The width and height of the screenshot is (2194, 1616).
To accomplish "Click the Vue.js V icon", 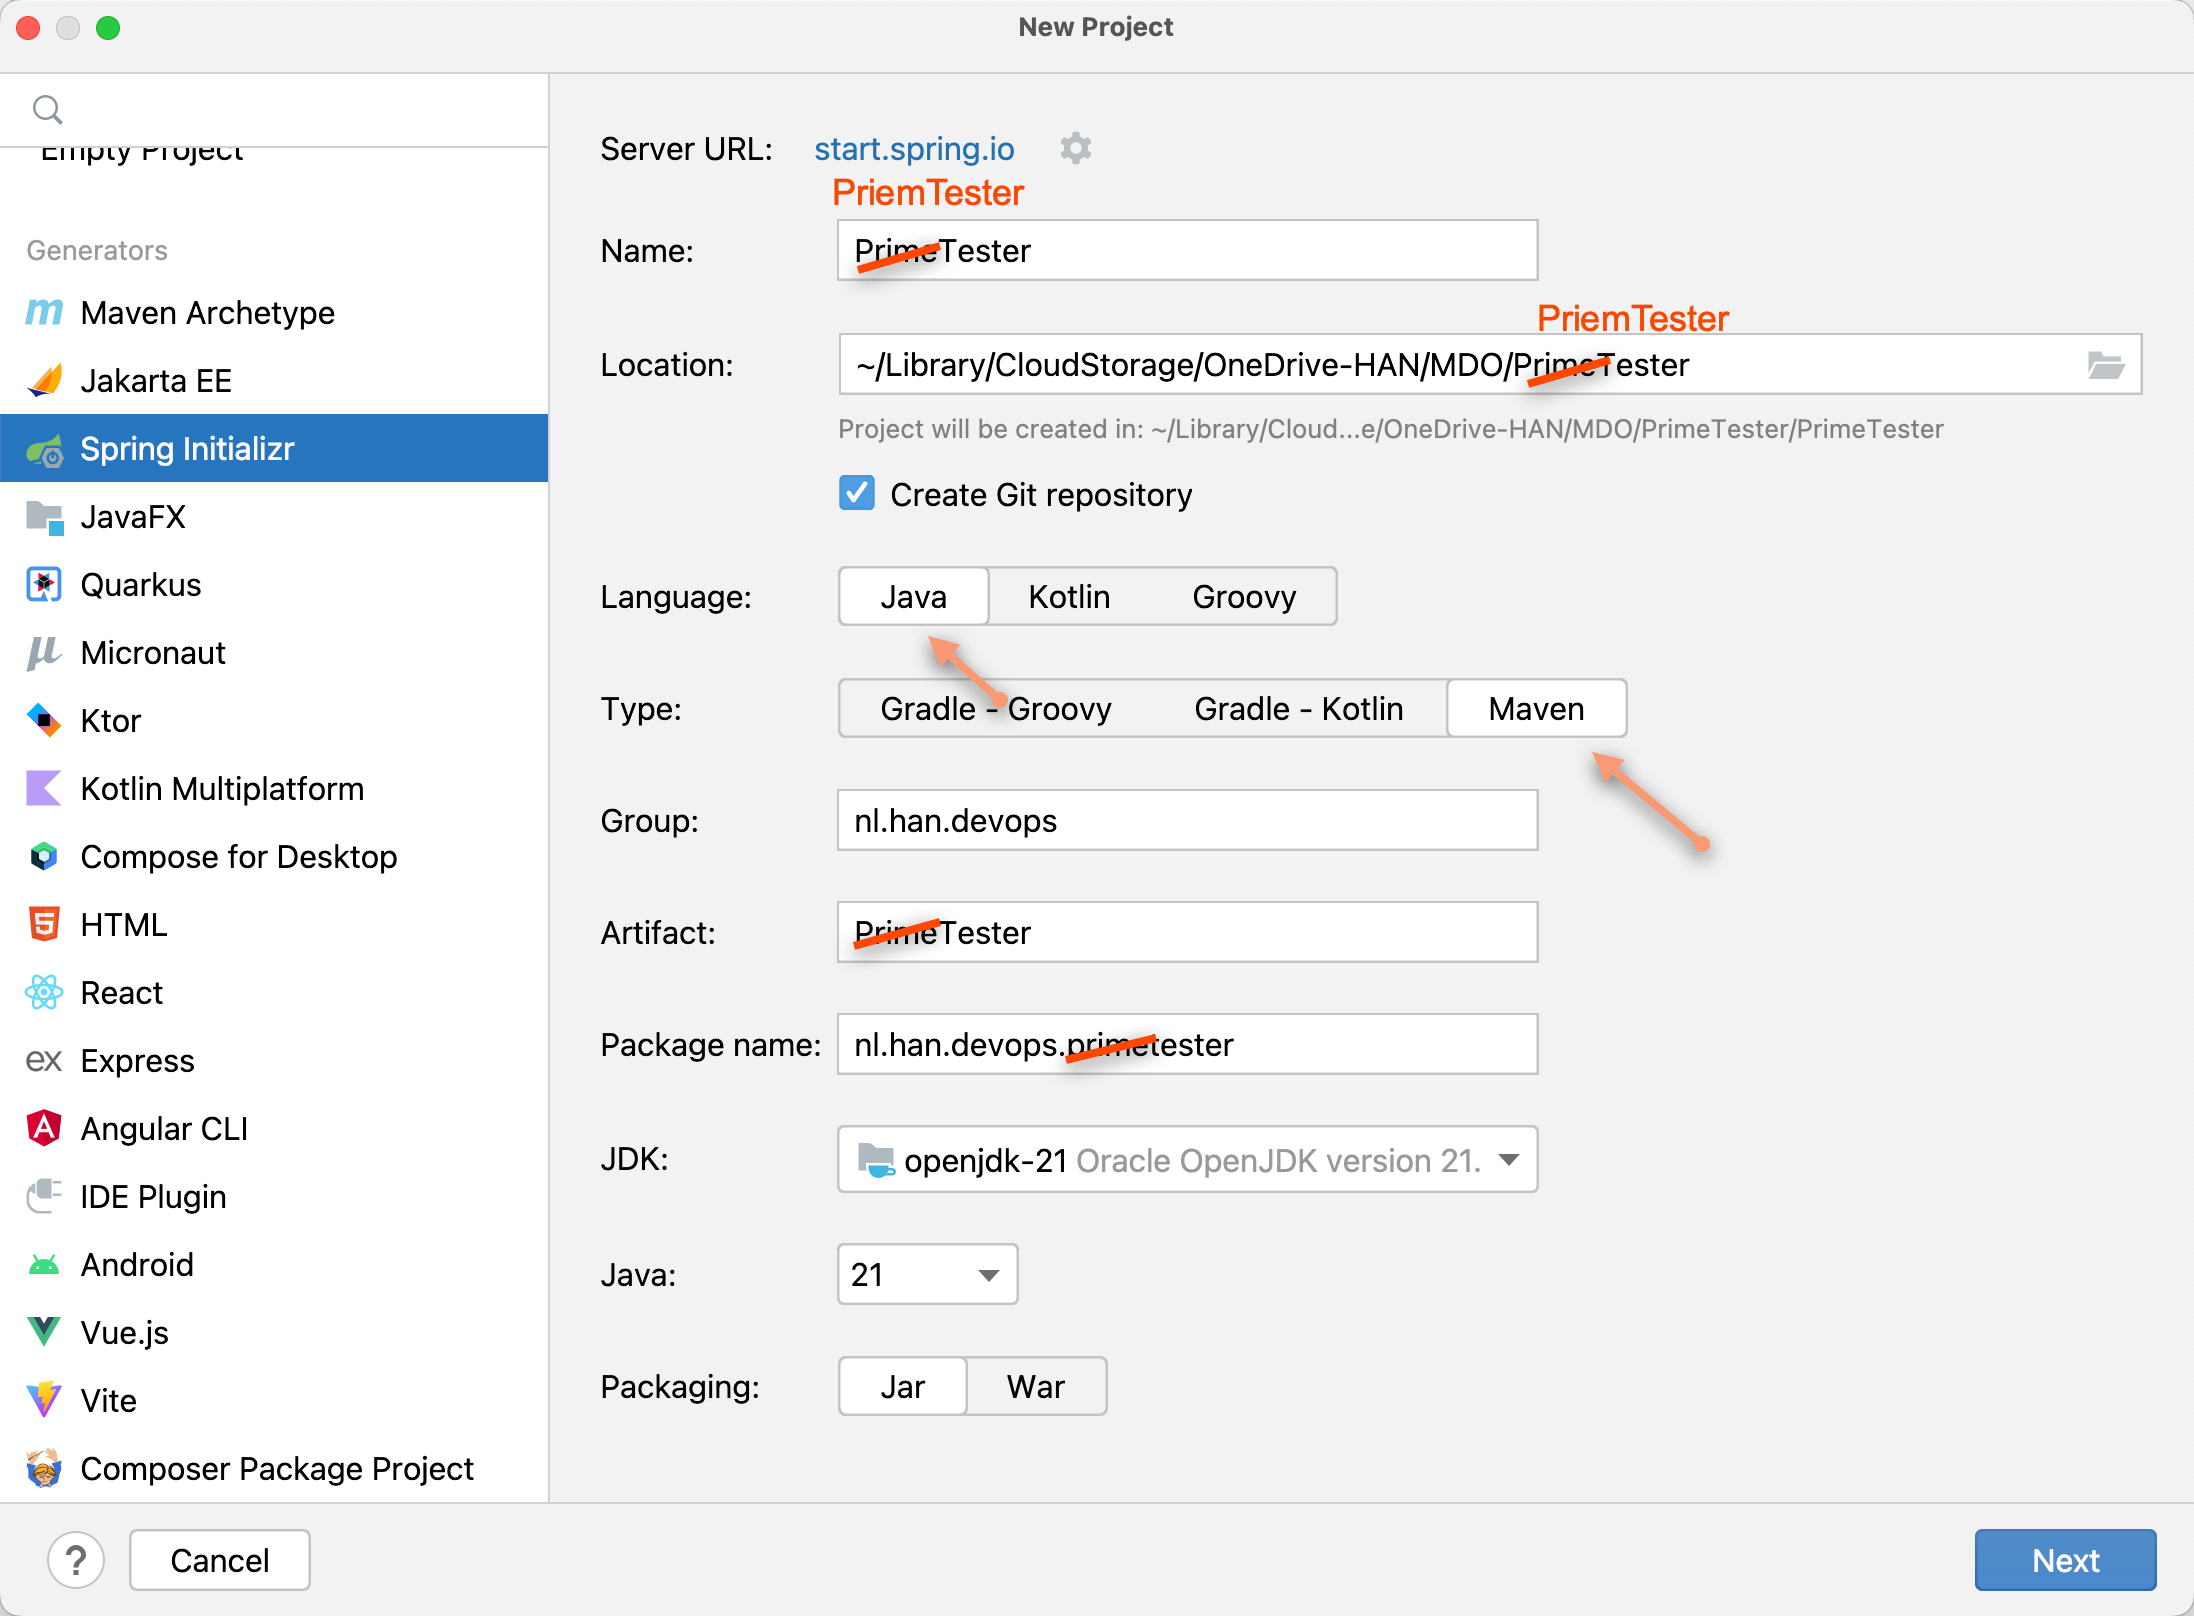I will (44, 1333).
